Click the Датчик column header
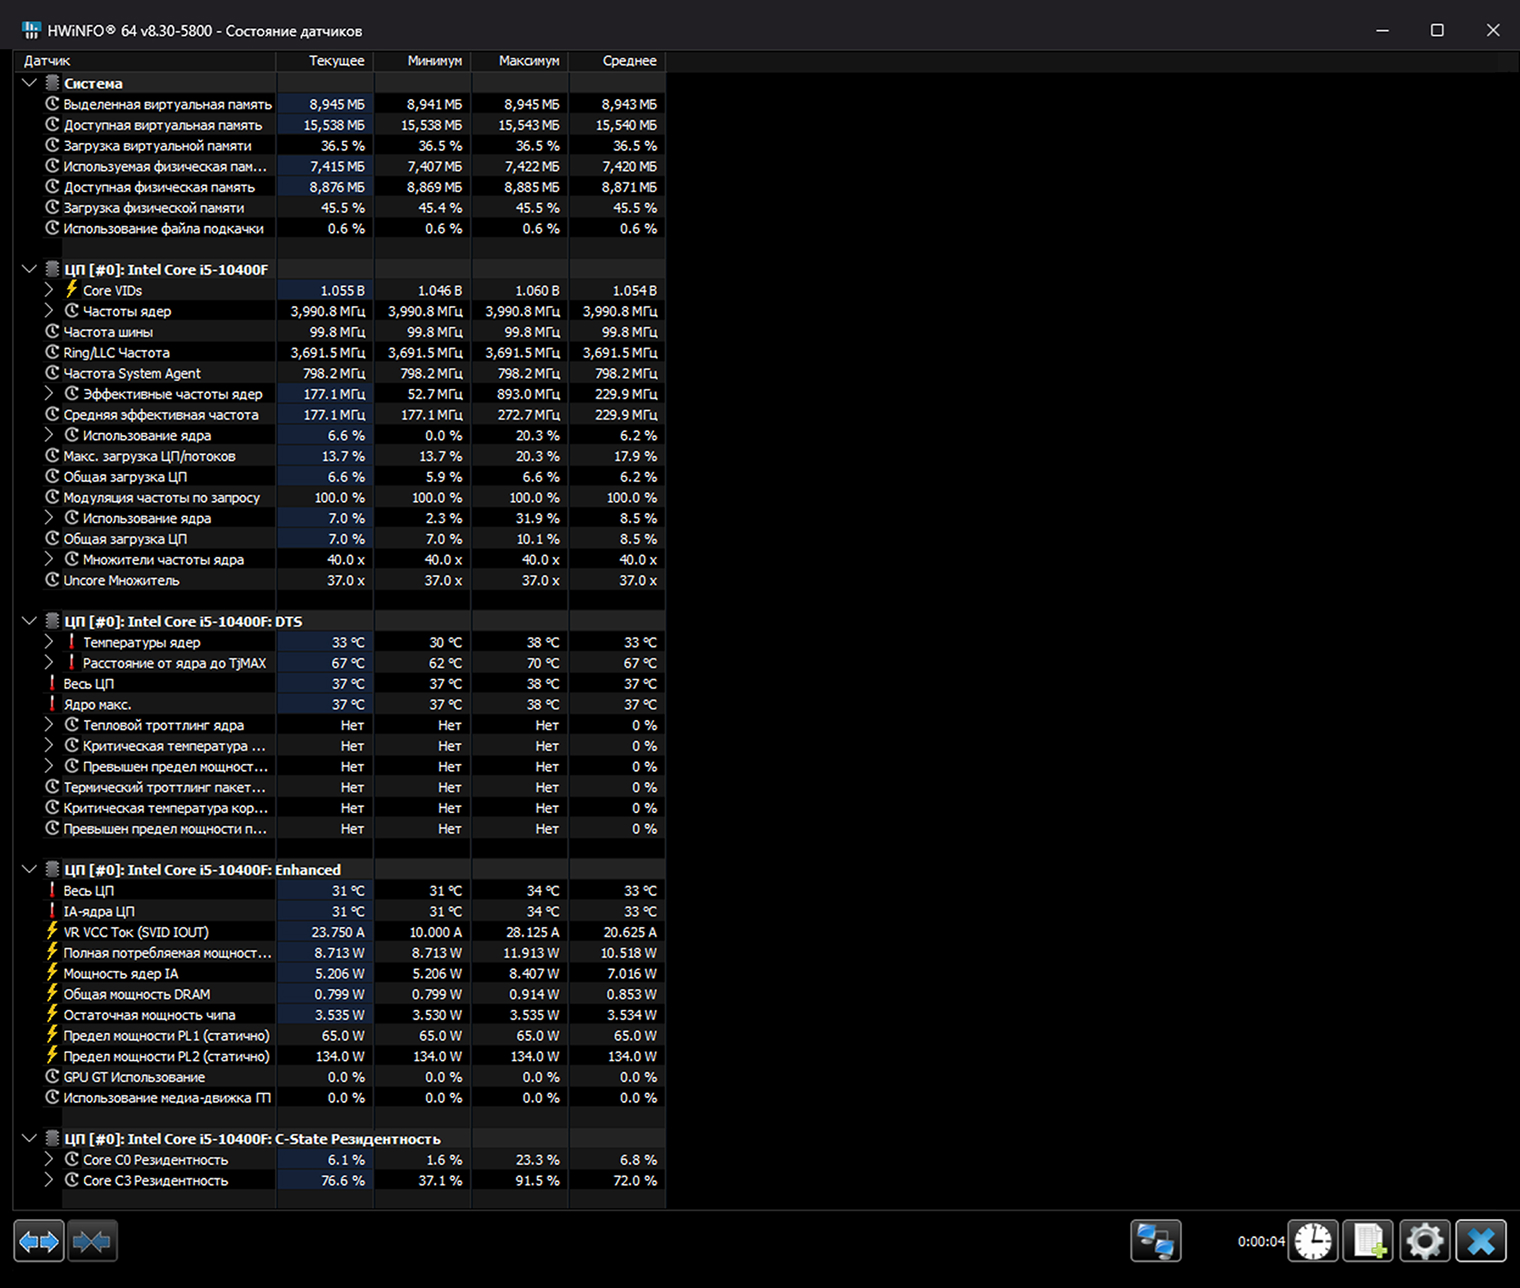 tap(145, 61)
